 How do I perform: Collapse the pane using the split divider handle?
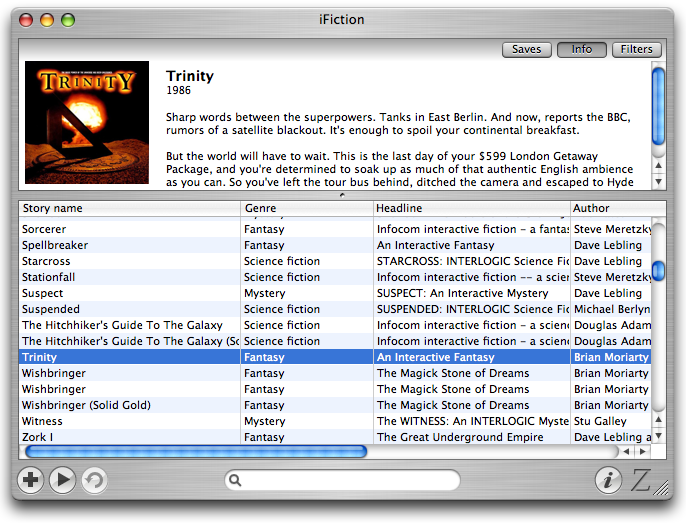pyautogui.click(x=342, y=195)
